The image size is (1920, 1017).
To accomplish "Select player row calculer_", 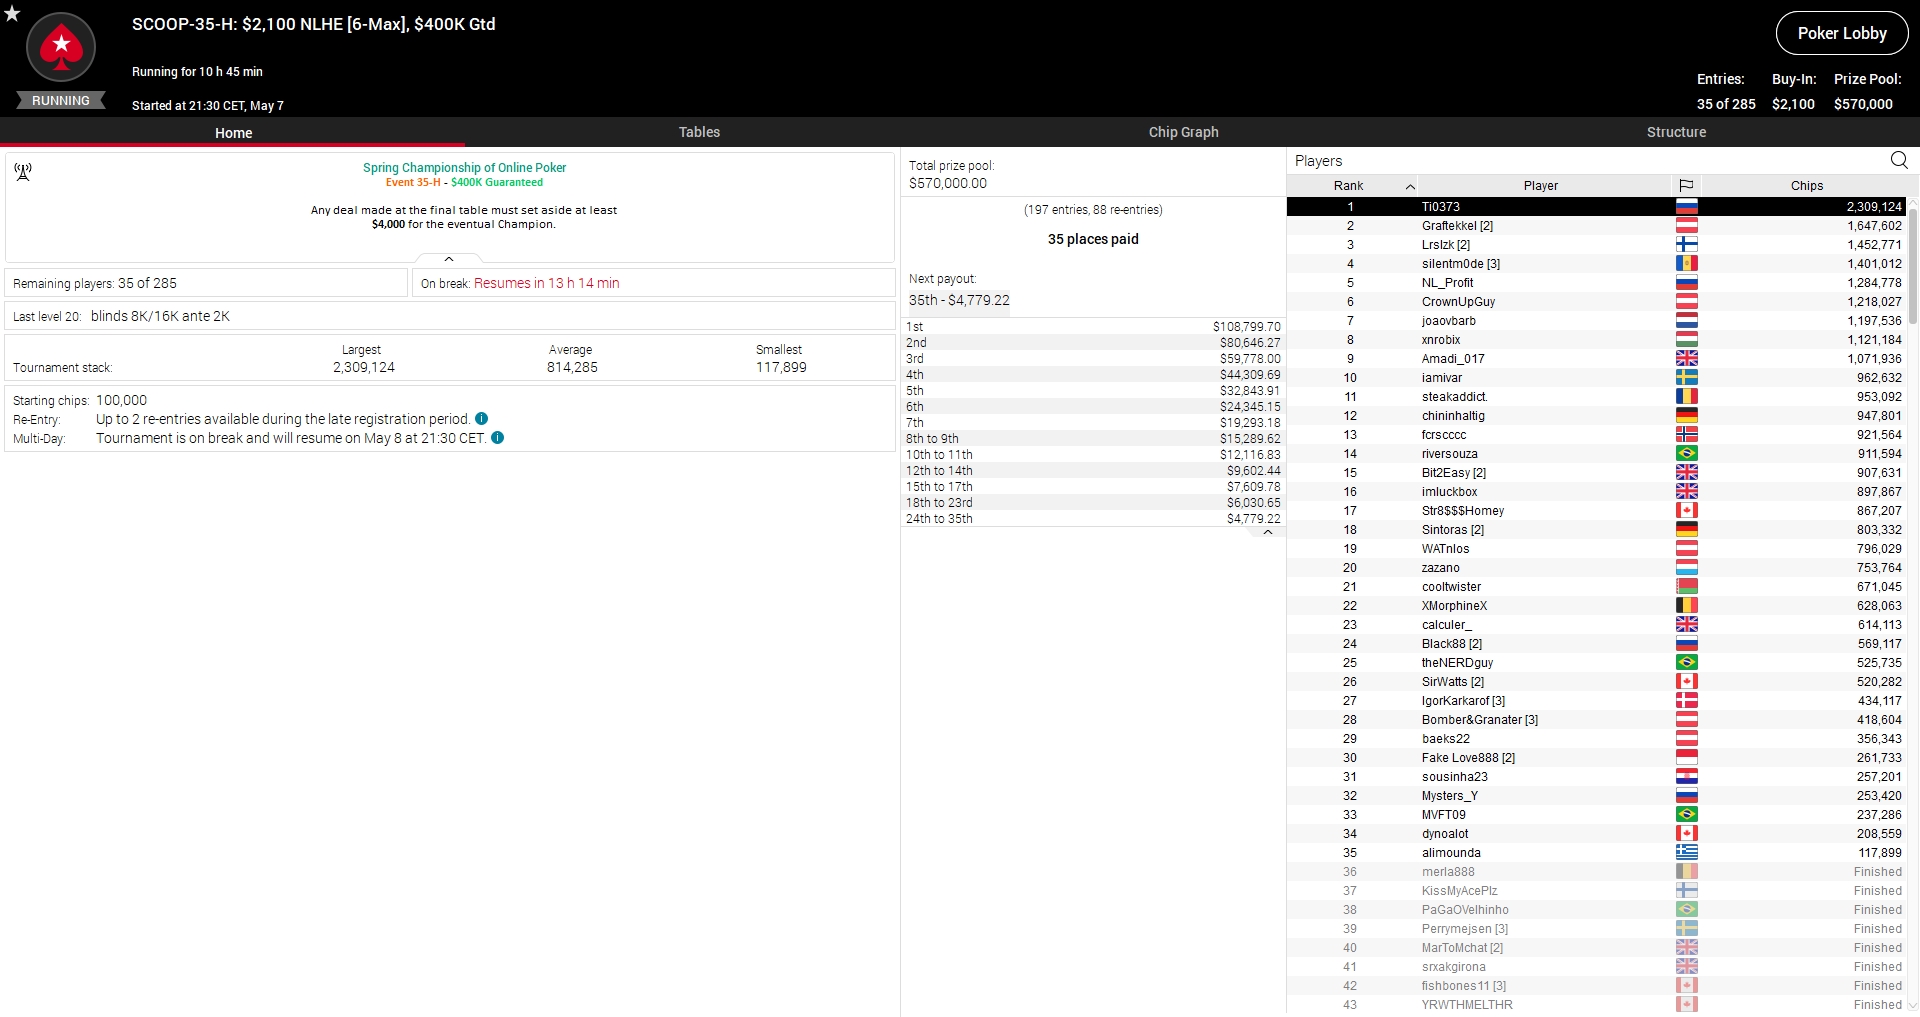I will (1597, 625).
